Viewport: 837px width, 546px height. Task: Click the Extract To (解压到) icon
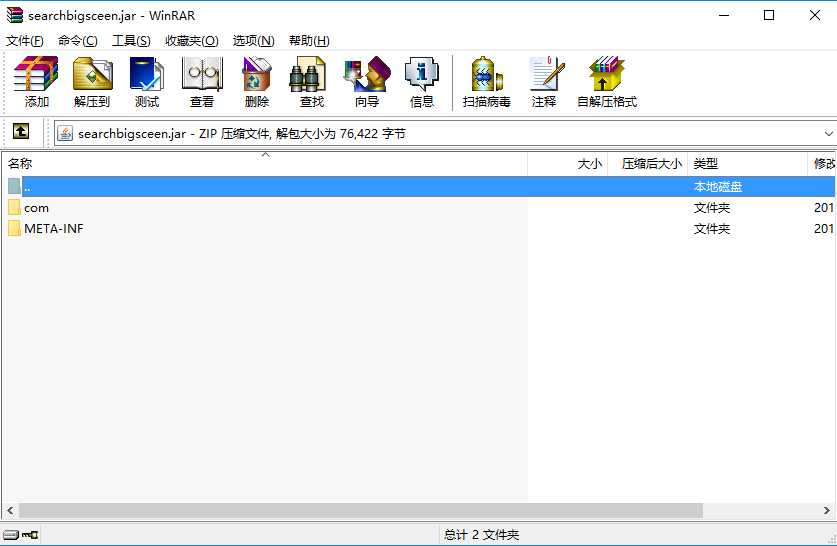(x=92, y=82)
